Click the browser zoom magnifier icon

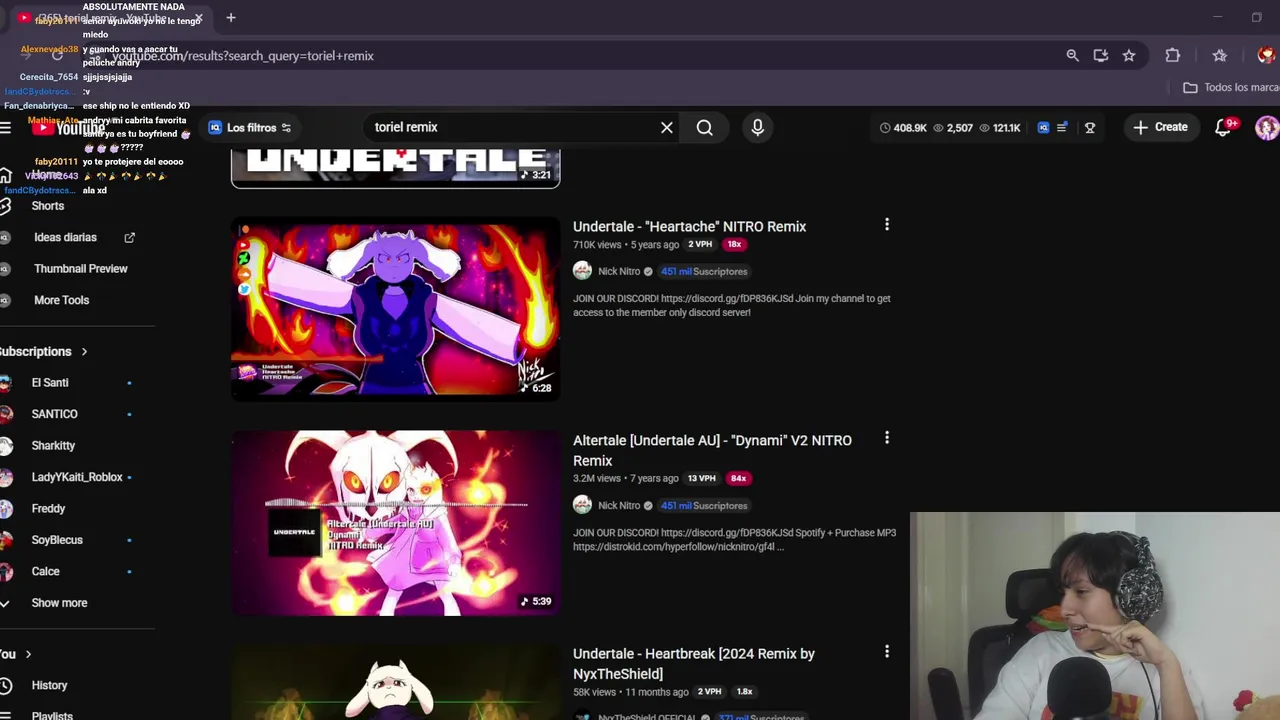point(1072,56)
